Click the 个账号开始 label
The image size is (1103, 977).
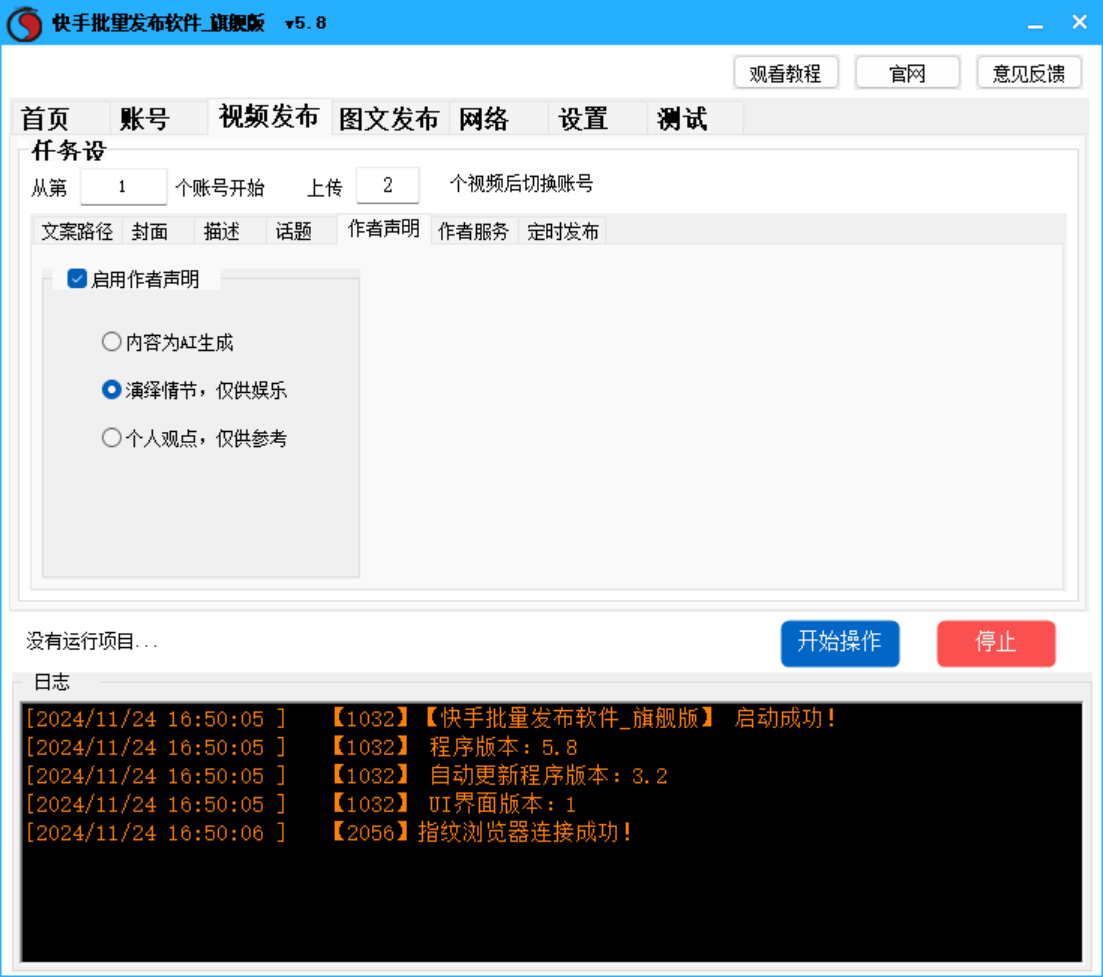219,188
